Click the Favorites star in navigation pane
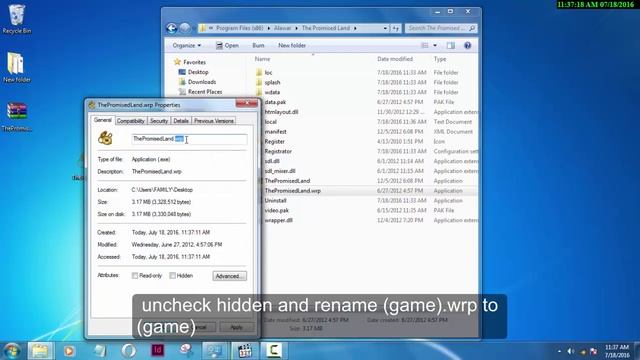Screen dimensions: 640x360 click(x=177, y=62)
